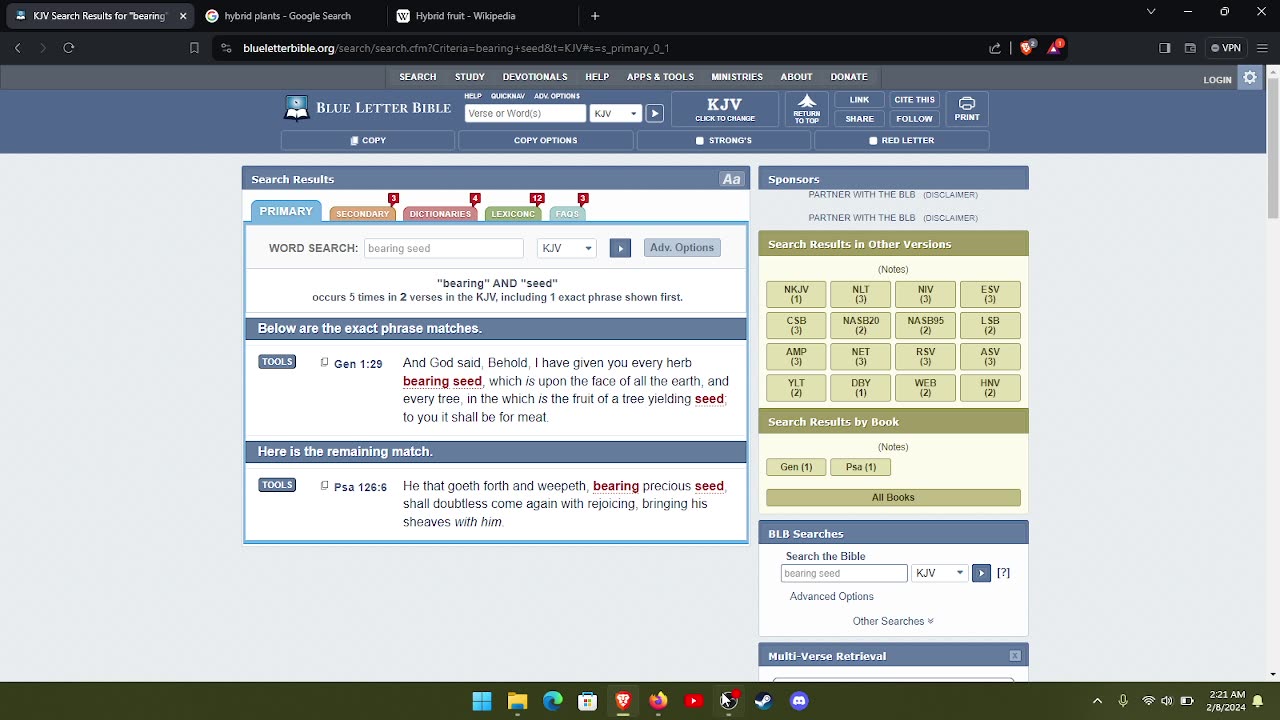Open the browser tab search chevron

[x=1151, y=12]
